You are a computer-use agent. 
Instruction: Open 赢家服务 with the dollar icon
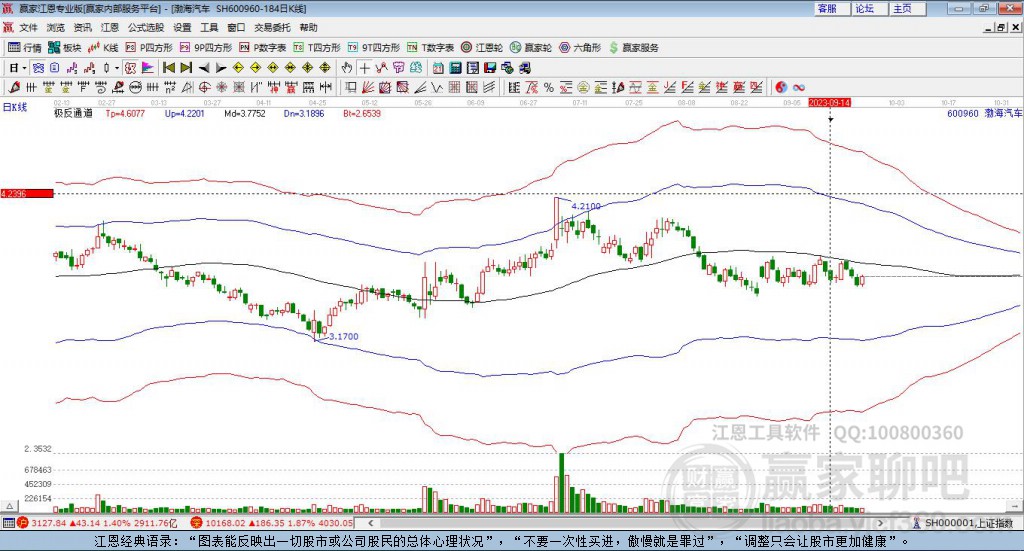tap(633, 48)
